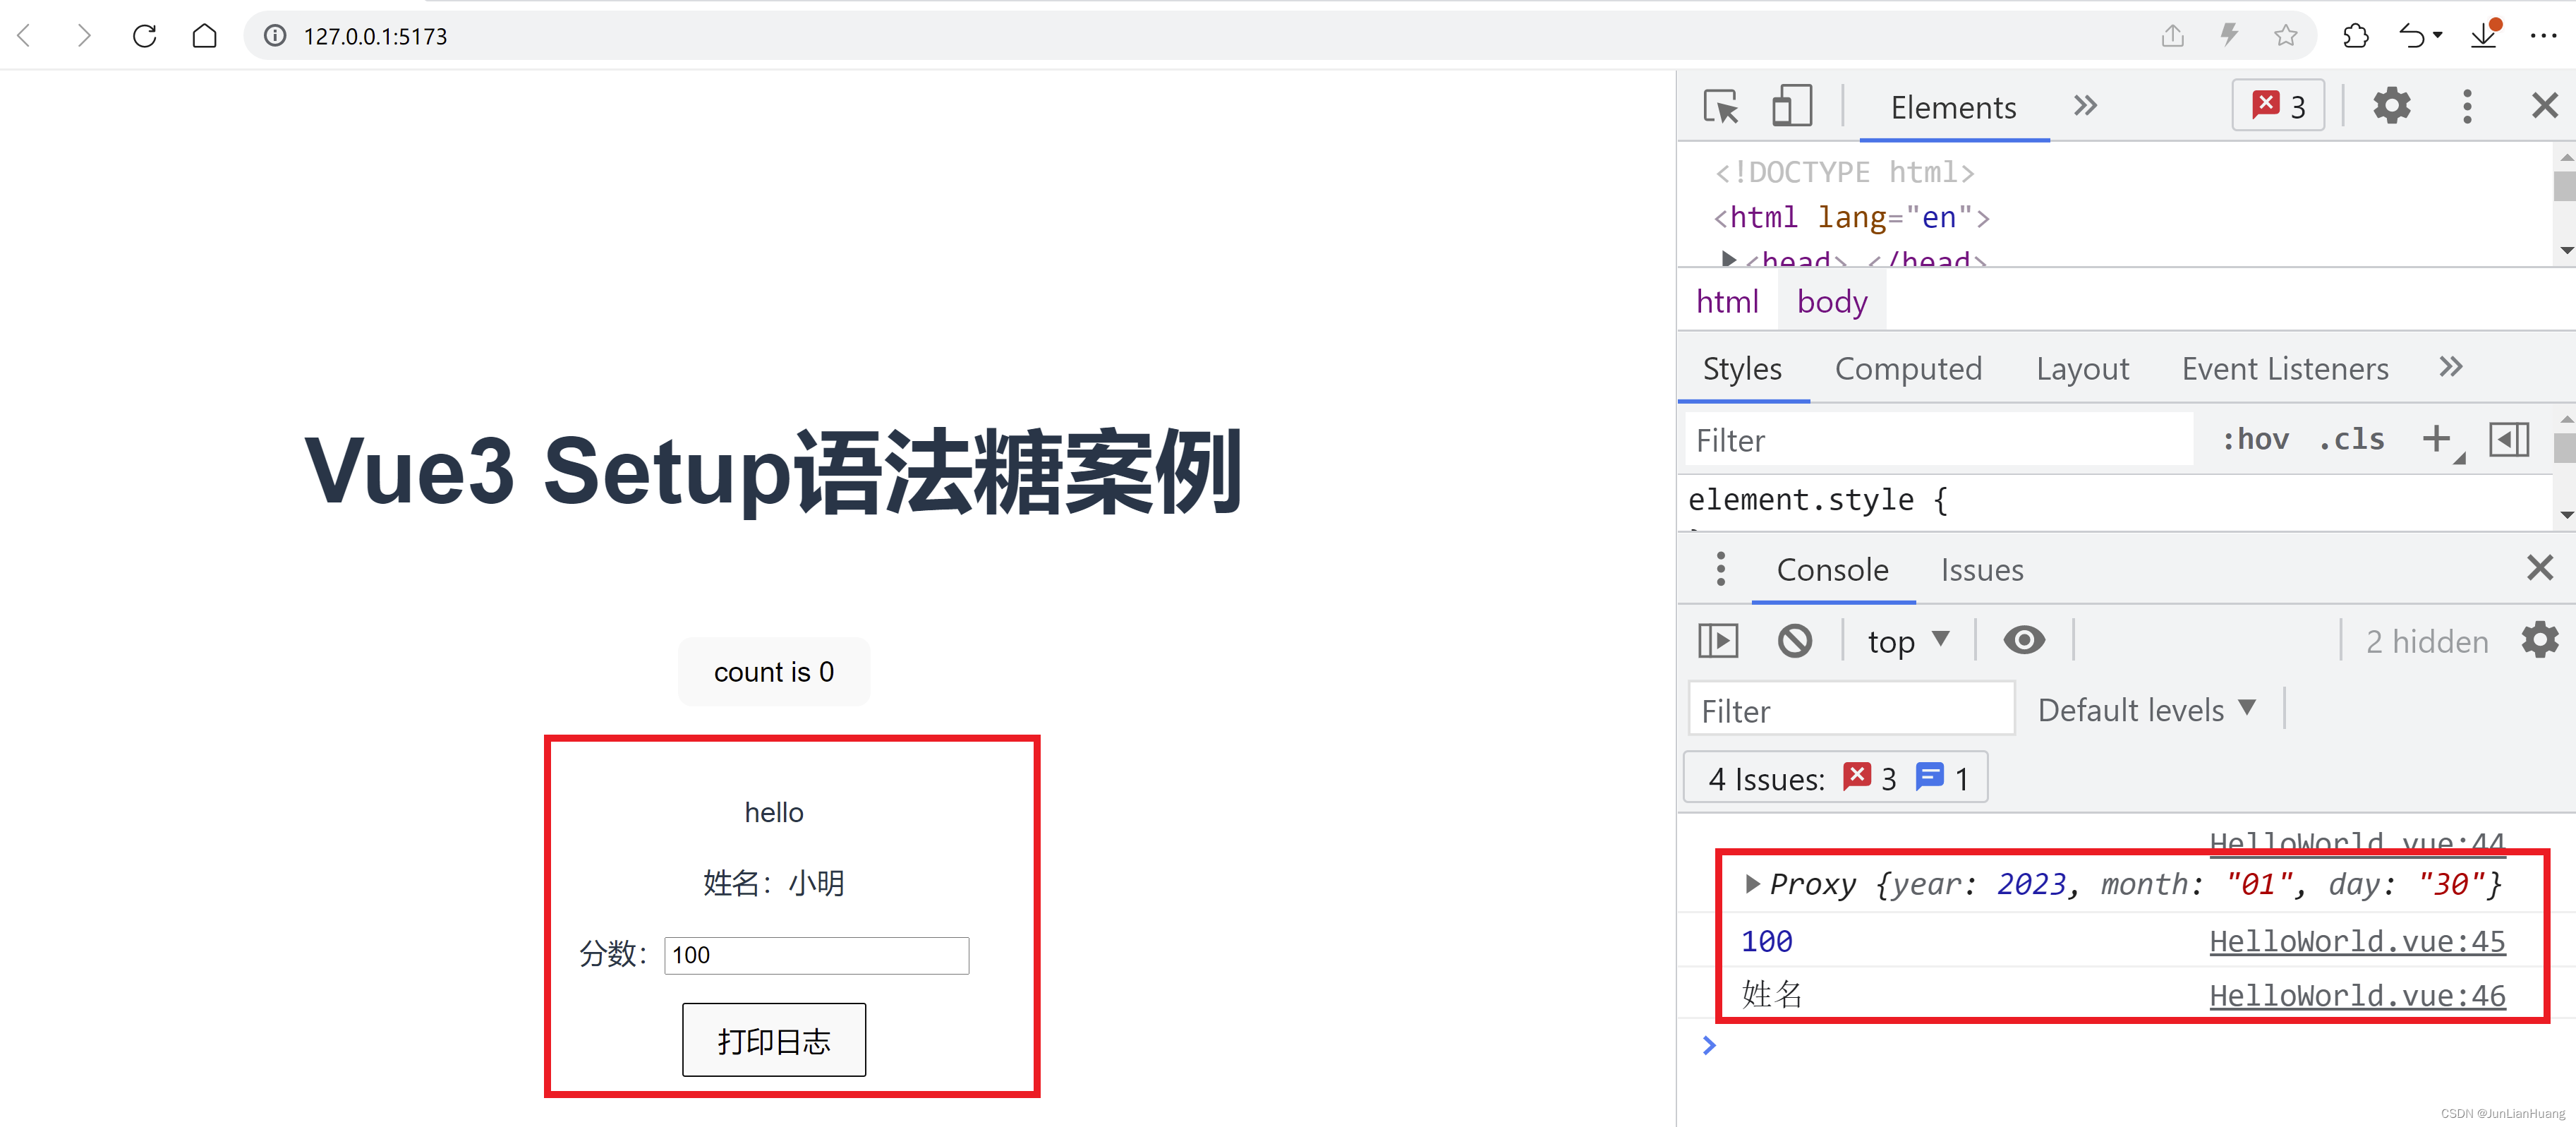This screenshot has width=2576, height=1127.
Task: Open the browser three-dot menu
Action: click(x=2543, y=36)
